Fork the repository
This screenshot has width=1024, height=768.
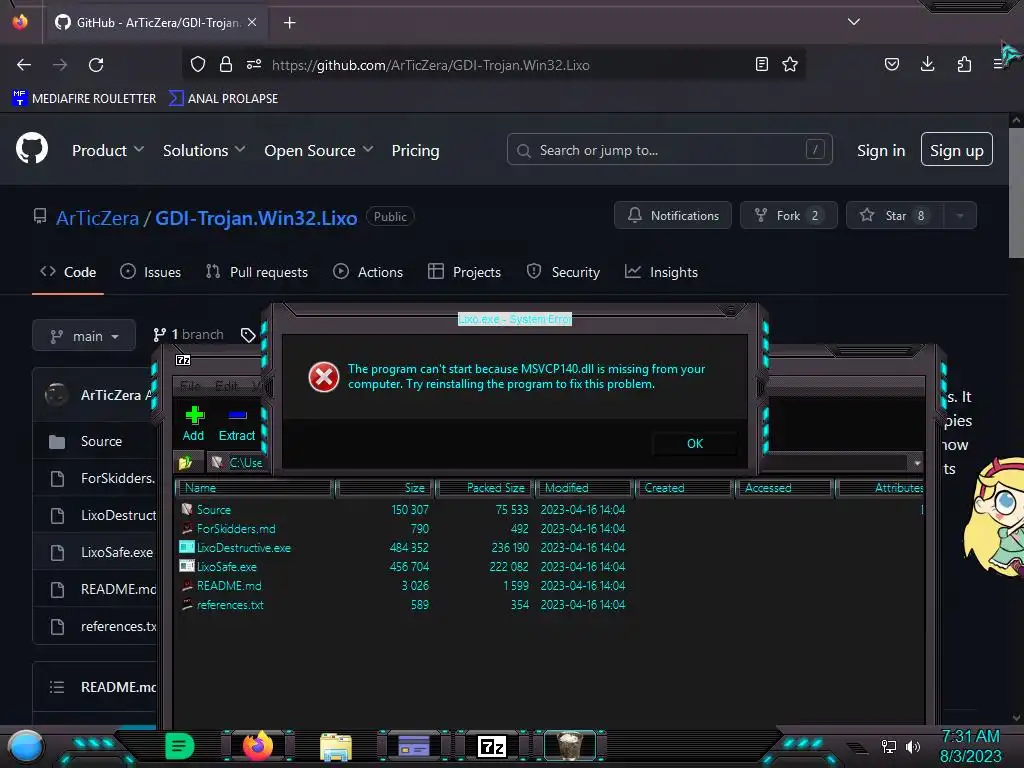pos(788,216)
